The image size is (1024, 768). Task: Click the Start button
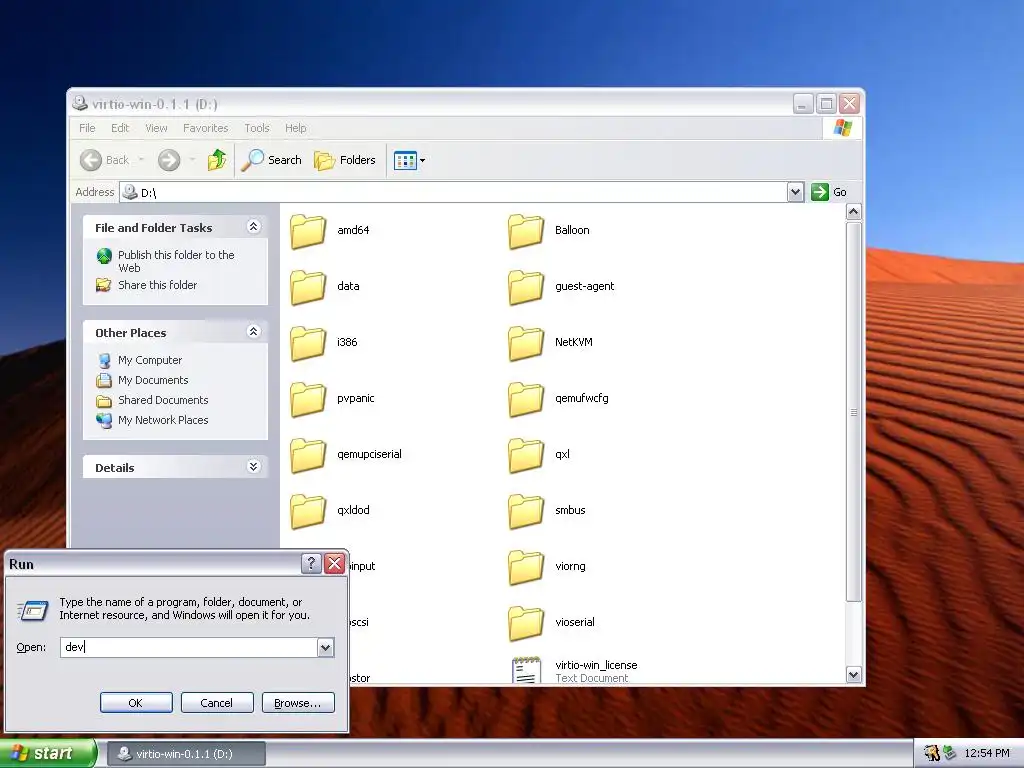(x=48, y=753)
